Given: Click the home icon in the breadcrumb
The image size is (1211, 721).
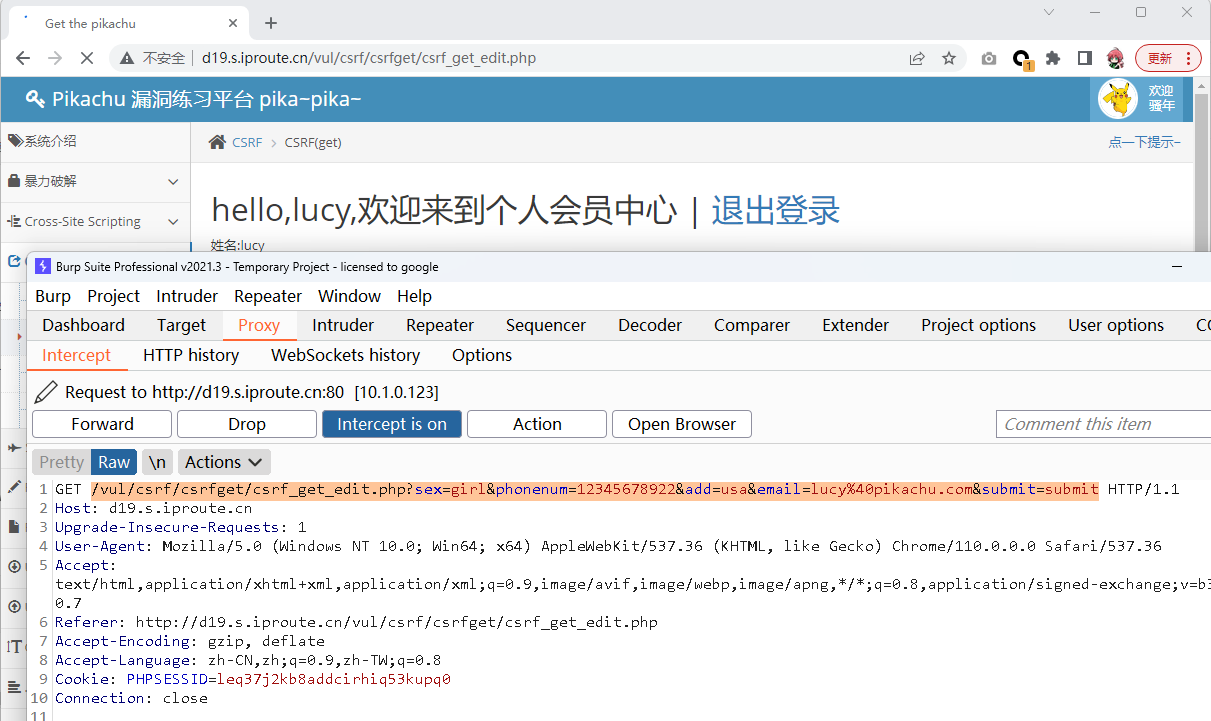Looking at the screenshot, I should pyautogui.click(x=217, y=142).
